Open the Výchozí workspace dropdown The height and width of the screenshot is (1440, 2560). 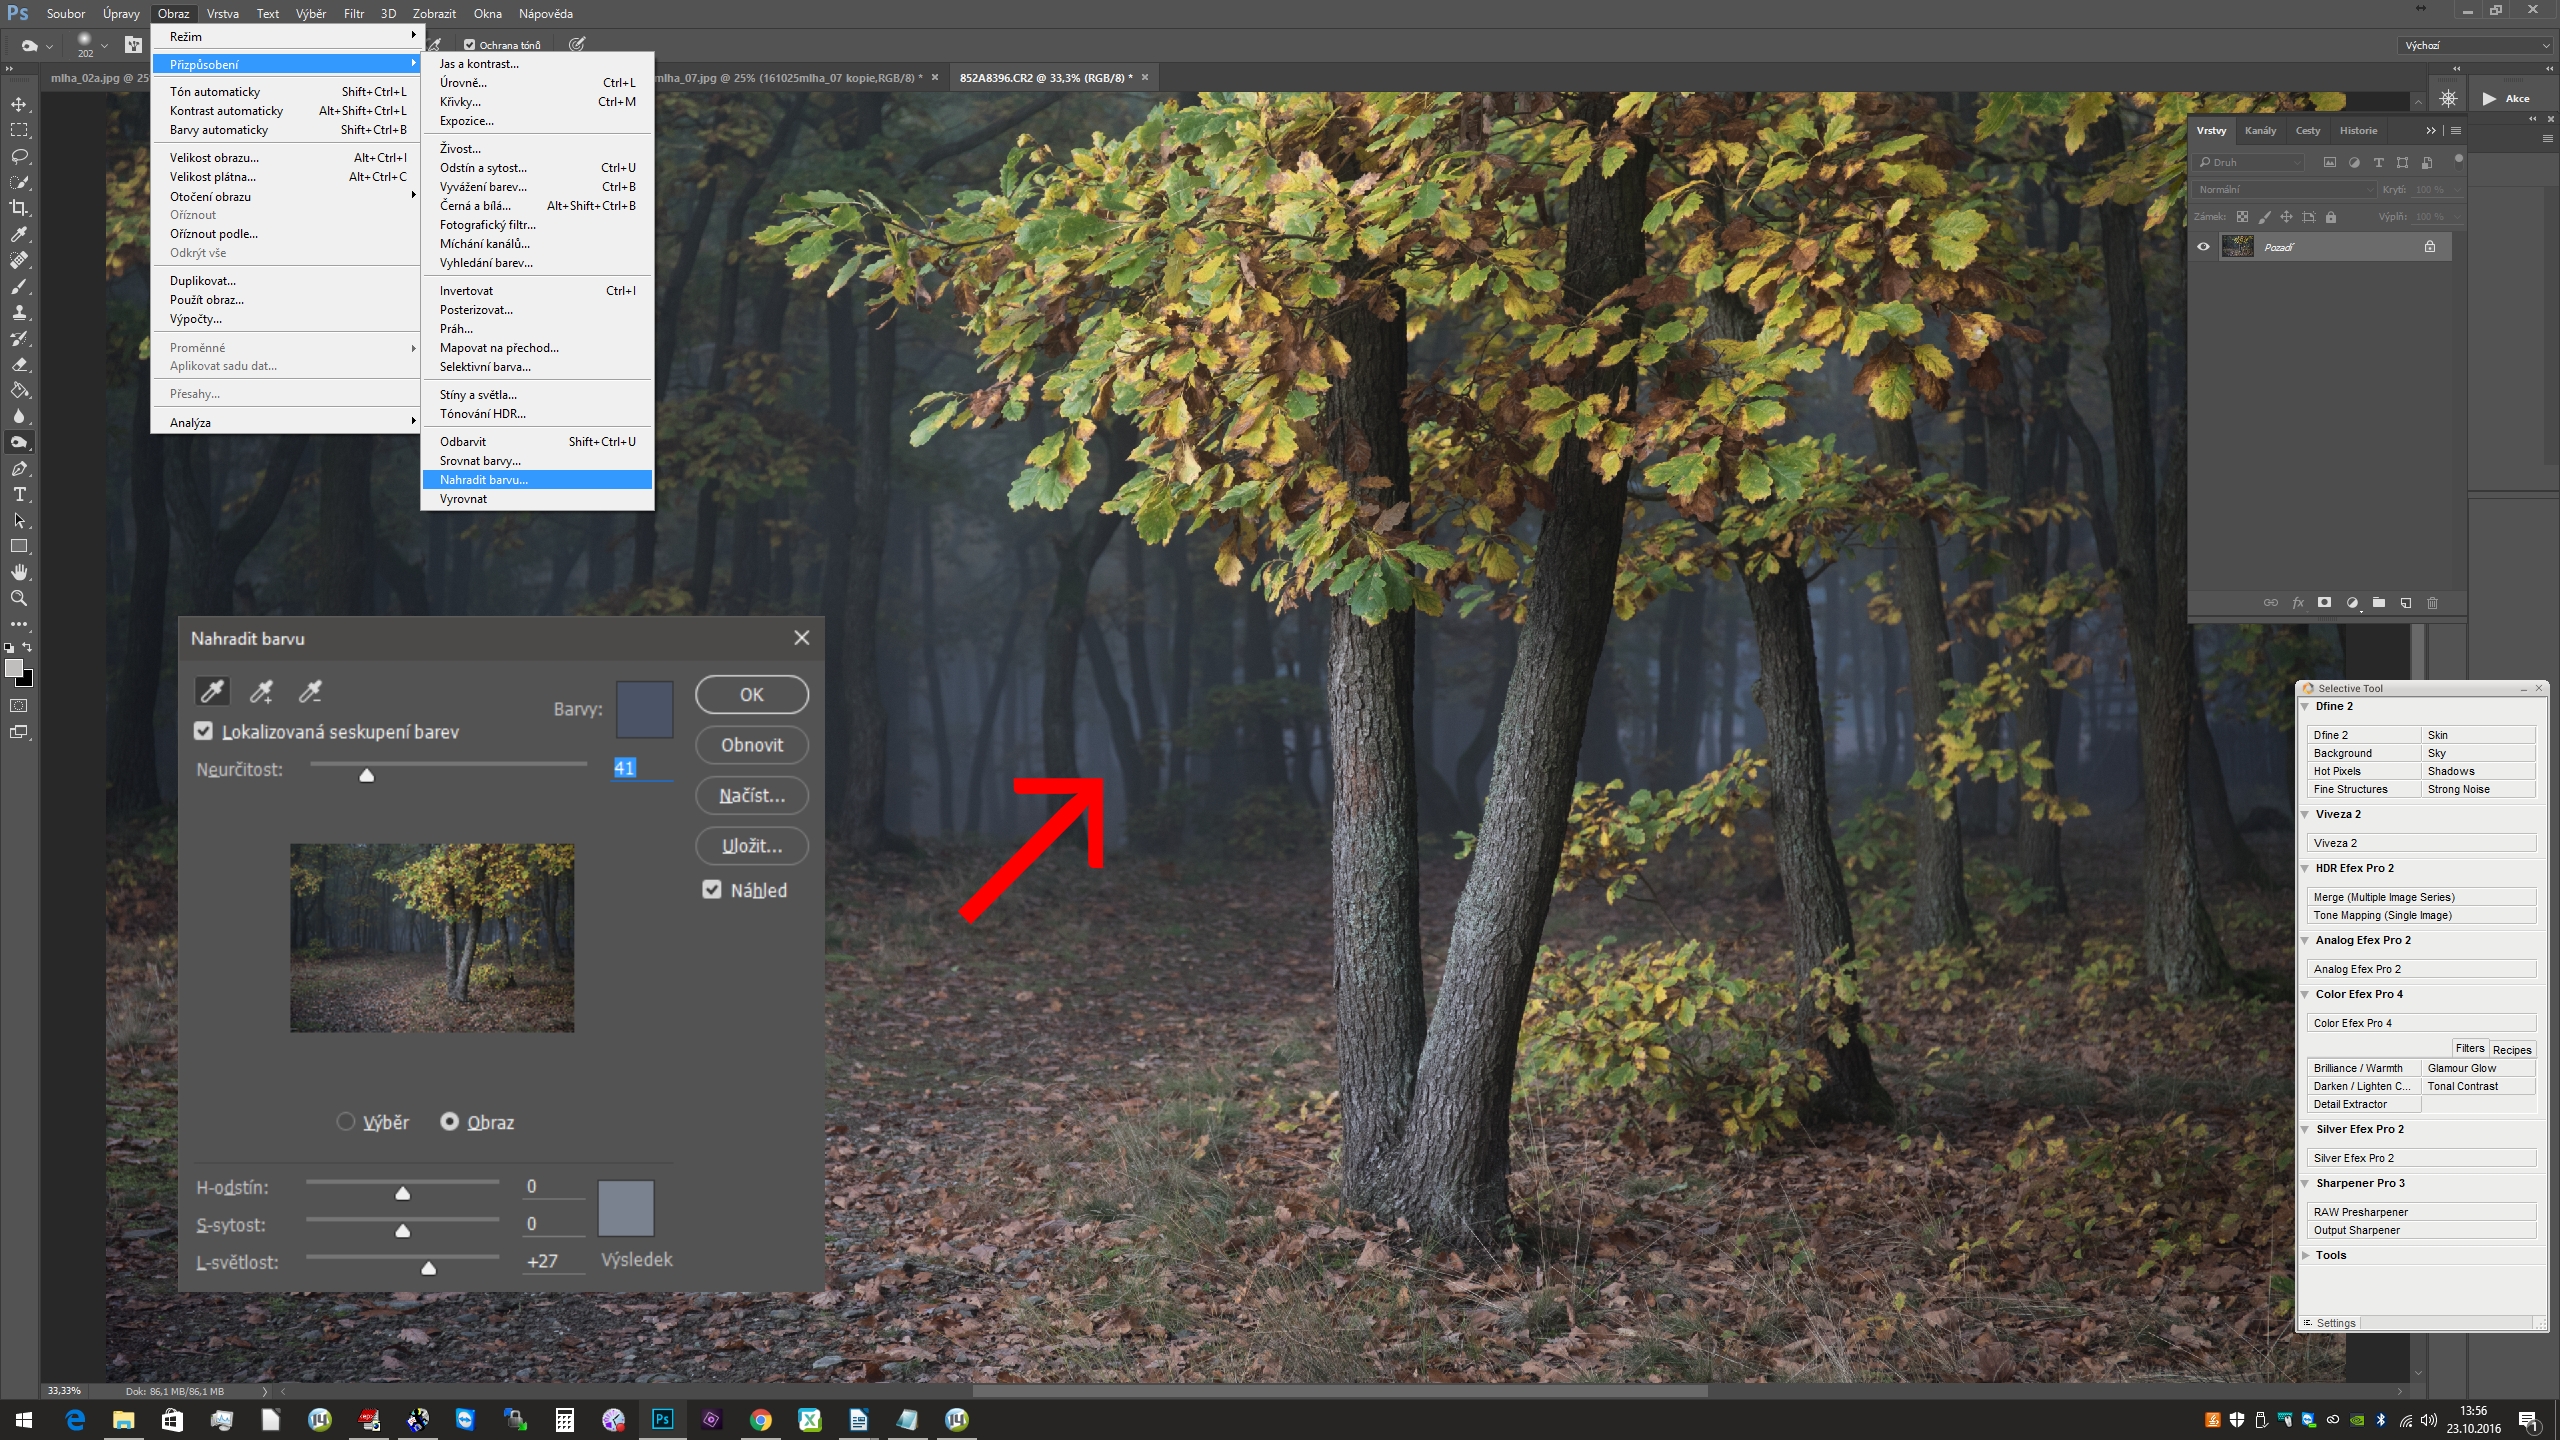(2474, 45)
